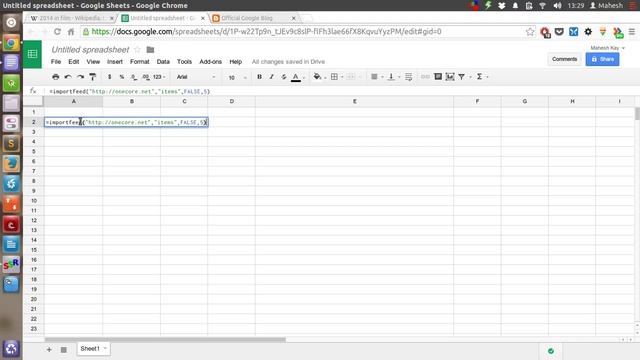This screenshot has height=360, width=640.
Task: Open the font size dropdown
Action: coord(237,77)
